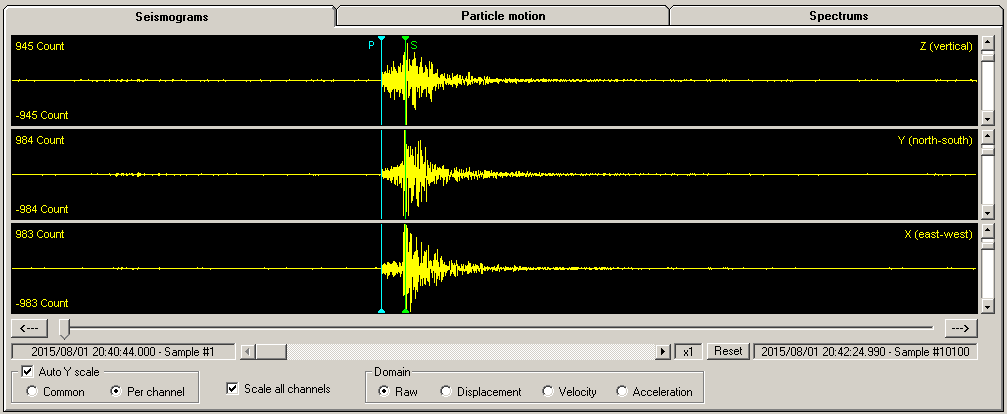The width and height of the screenshot is (1007, 414).
Task: Click the 945 Count scale label
Action: point(40,46)
